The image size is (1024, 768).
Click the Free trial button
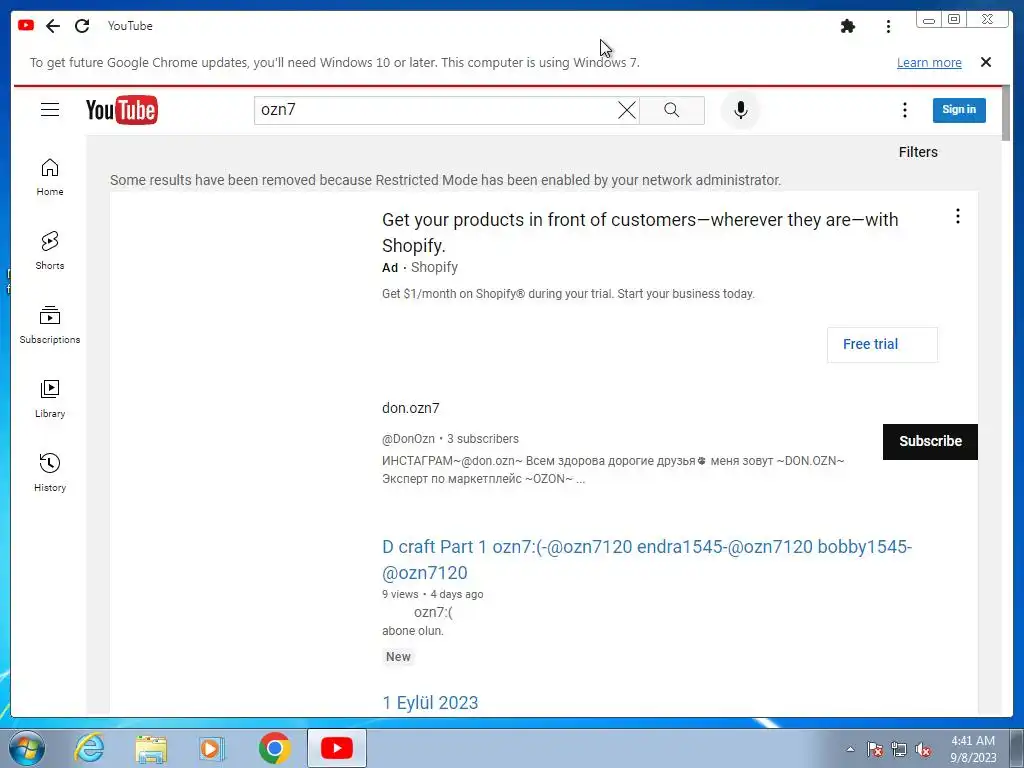click(x=882, y=345)
